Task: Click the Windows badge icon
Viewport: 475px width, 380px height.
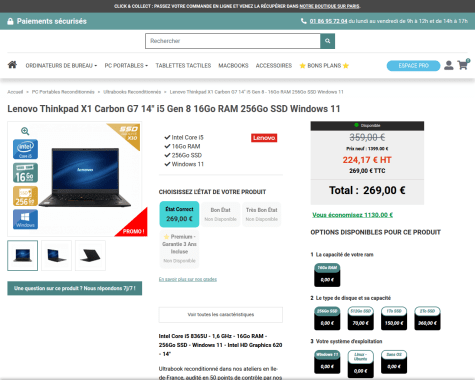Action: [25, 219]
